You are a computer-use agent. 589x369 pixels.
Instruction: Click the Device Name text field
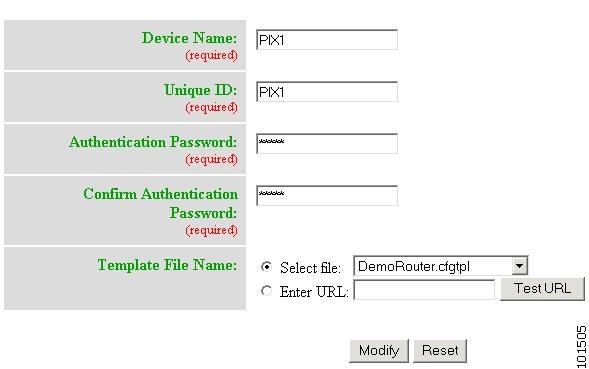pyautogui.click(x=327, y=39)
